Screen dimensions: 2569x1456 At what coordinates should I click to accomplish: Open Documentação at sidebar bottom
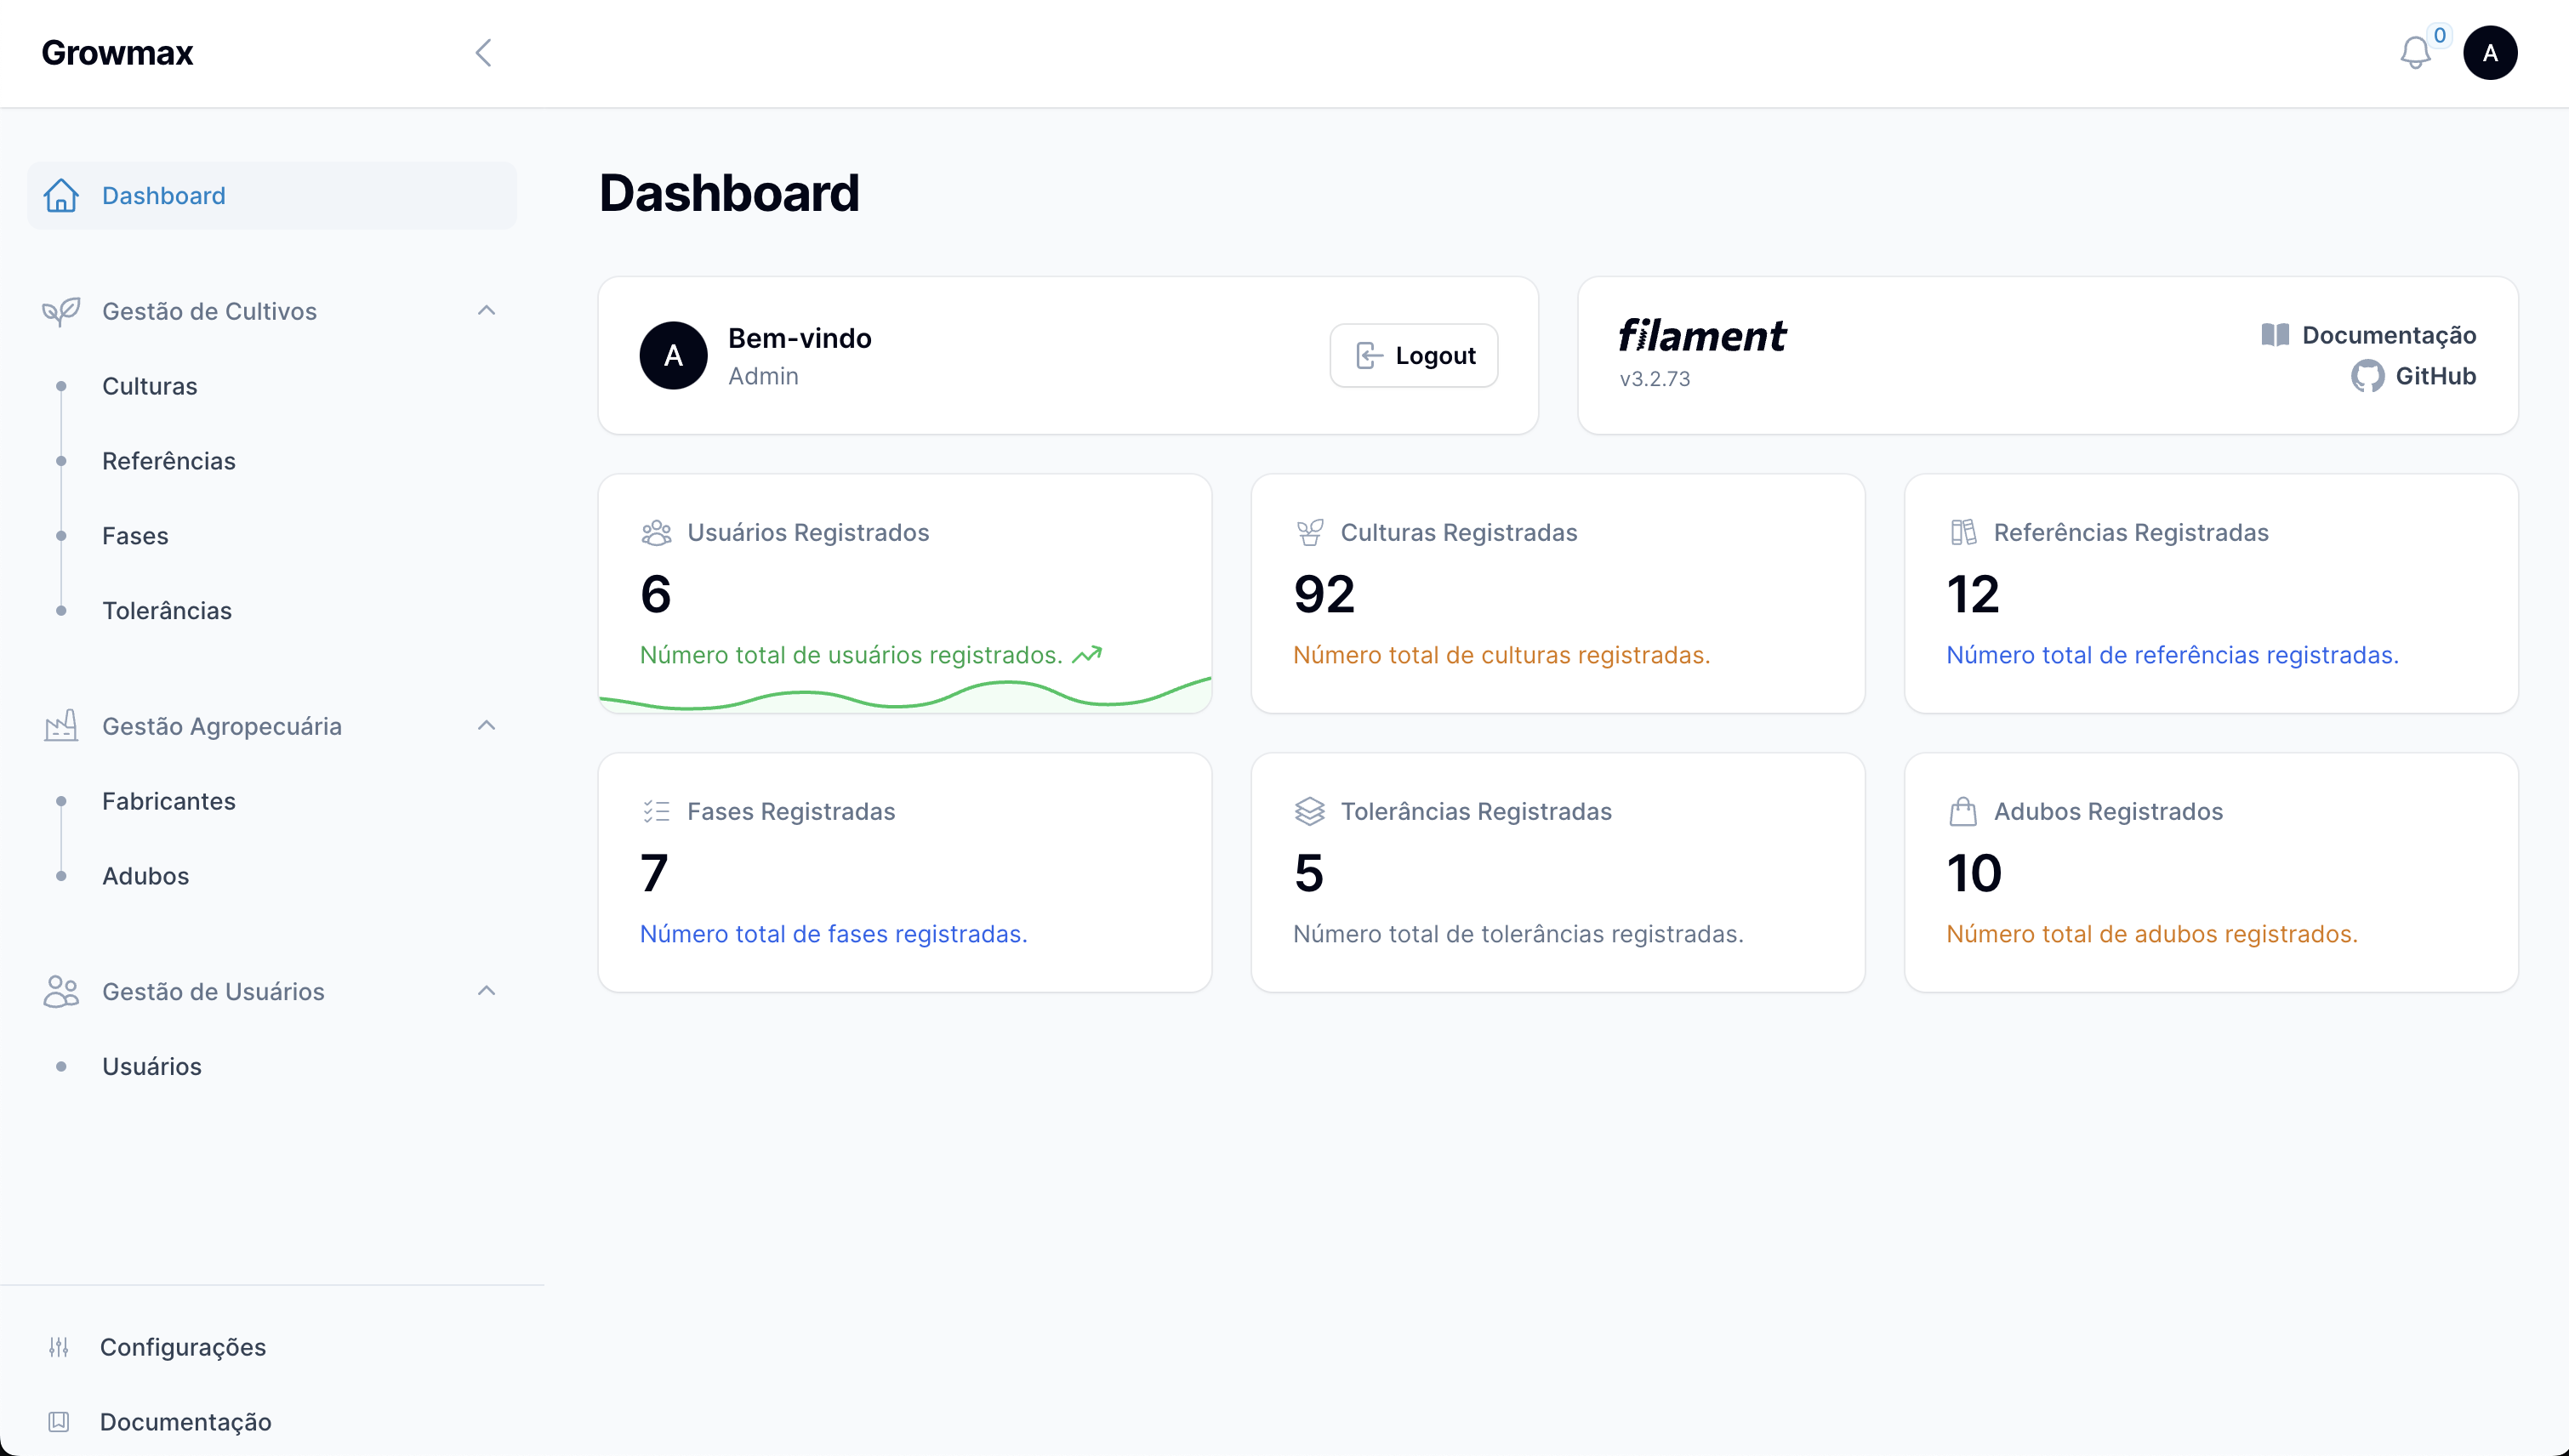tap(186, 1421)
